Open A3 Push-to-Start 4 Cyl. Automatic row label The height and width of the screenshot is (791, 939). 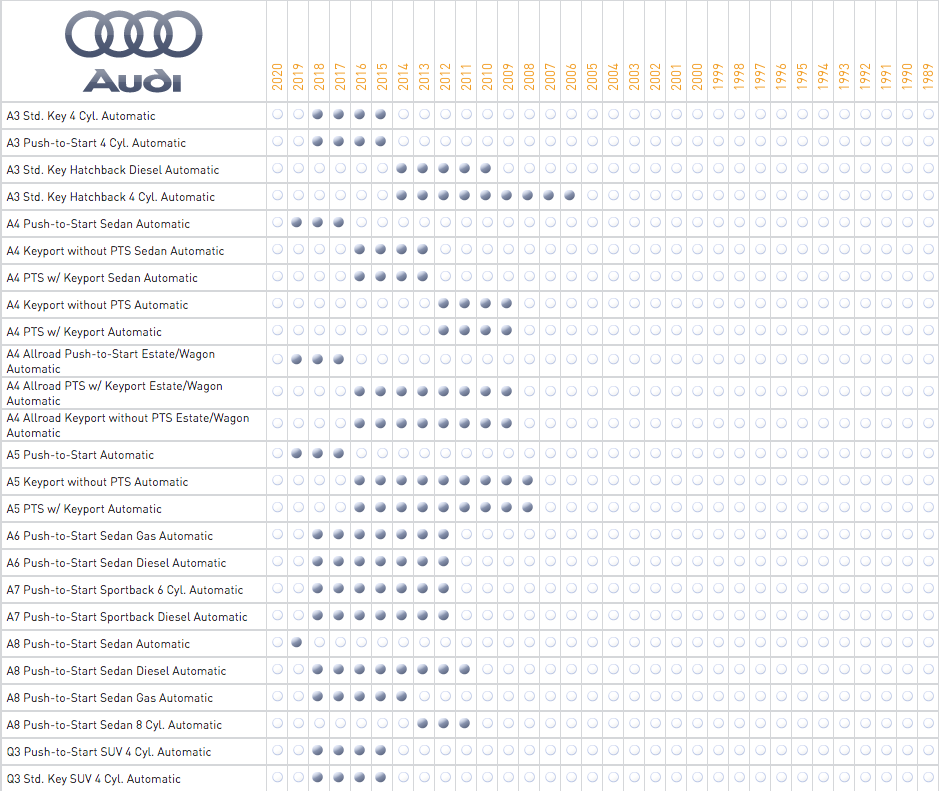[x=96, y=143]
